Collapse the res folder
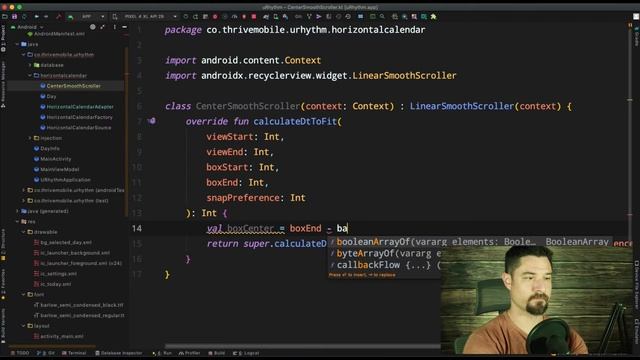This screenshot has height=360, width=640. point(17,222)
